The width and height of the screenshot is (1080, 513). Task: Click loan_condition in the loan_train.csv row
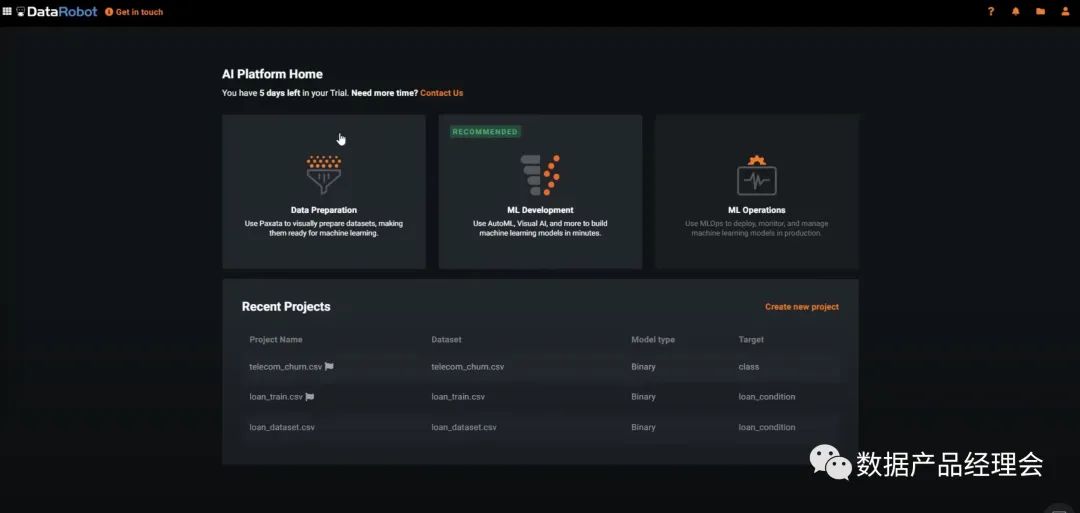pyautogui.click(x=767, y=397)
